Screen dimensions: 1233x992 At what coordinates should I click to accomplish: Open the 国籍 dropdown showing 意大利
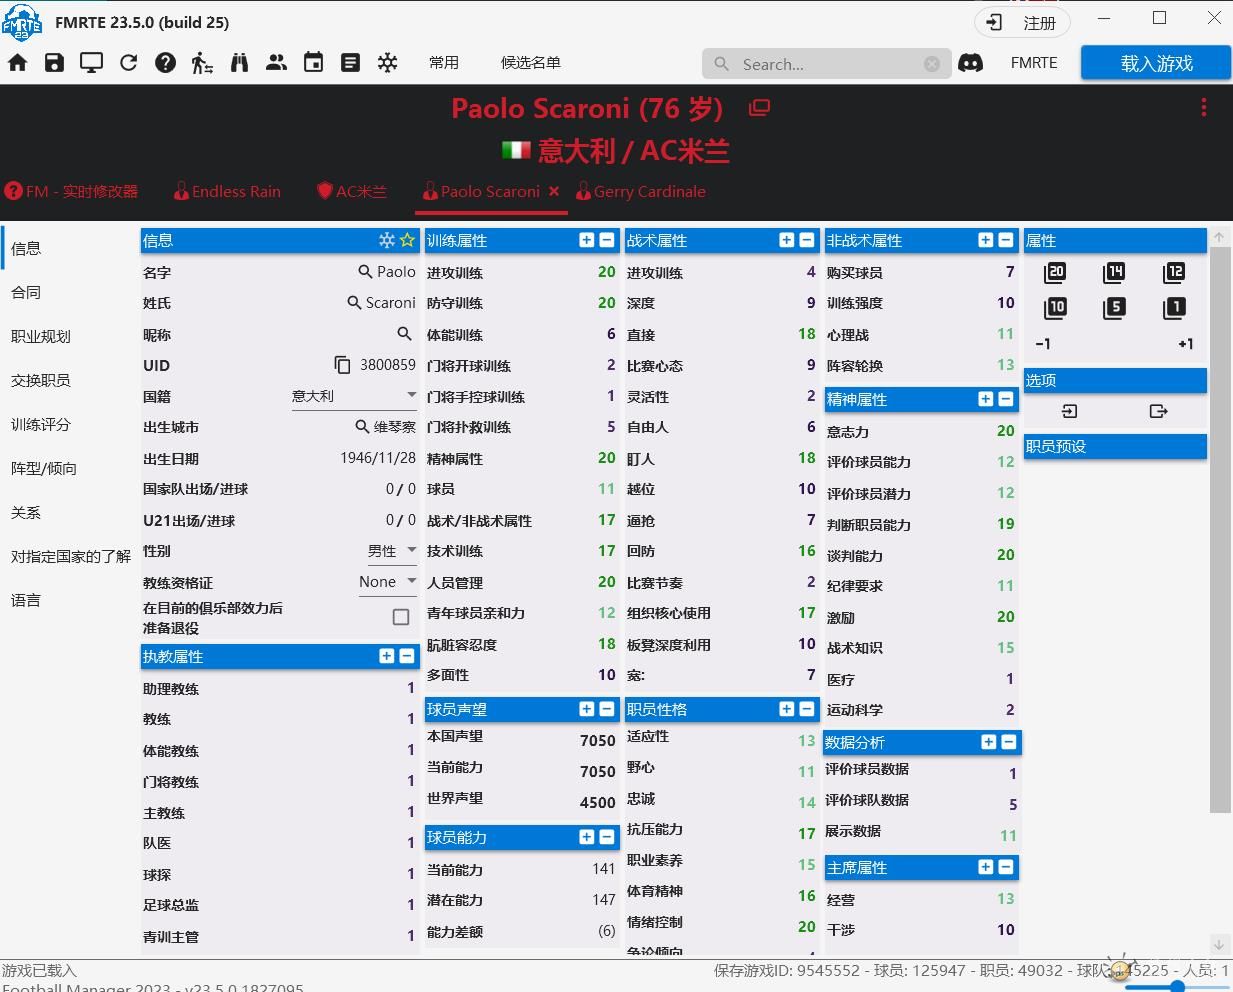pyautogui.click(x=354, y=396)
